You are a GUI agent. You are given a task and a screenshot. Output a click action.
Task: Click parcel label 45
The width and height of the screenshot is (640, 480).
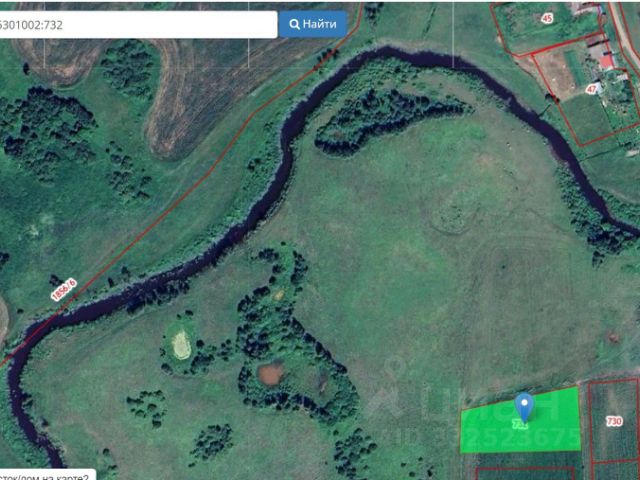click(x=547, y=18)
